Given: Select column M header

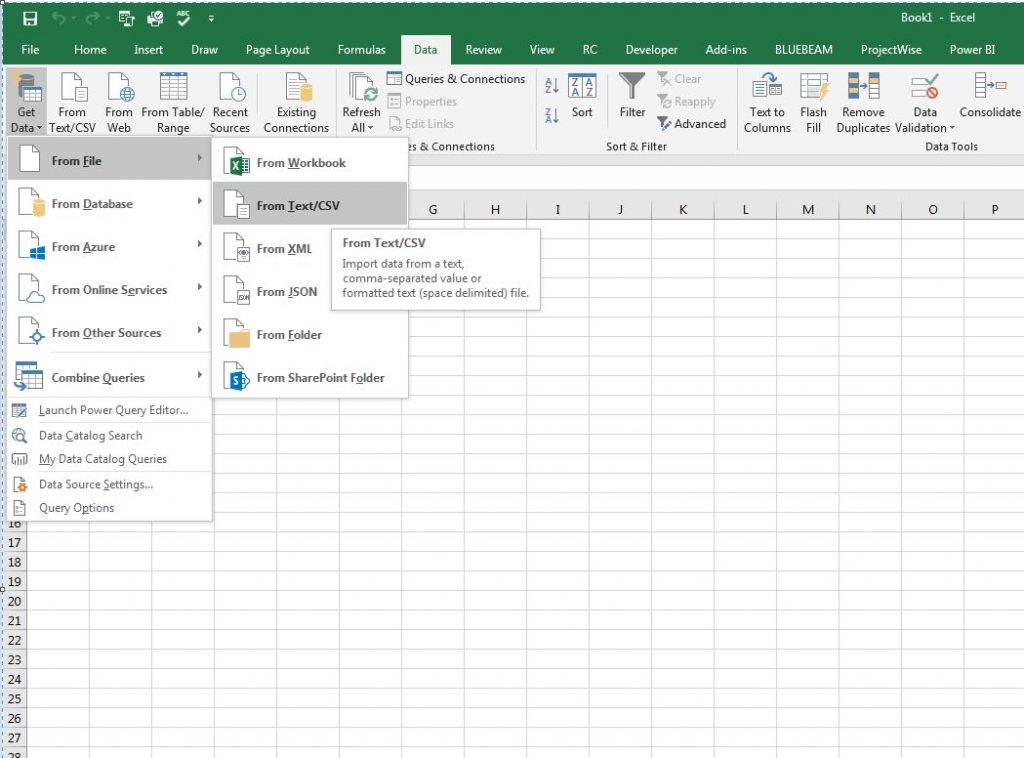Looking at the screenshot, I should 808,210.
